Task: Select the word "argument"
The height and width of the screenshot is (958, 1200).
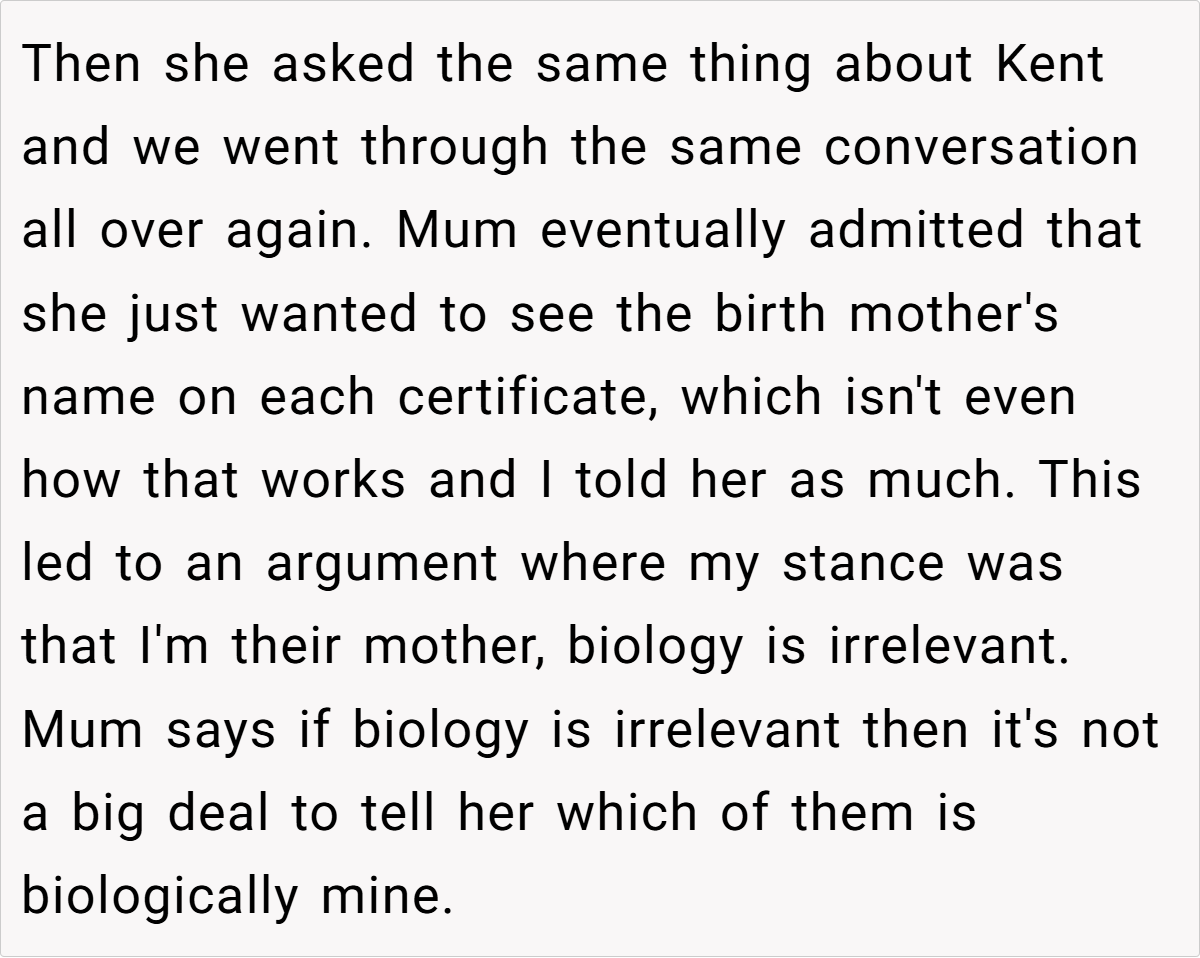Action: [x=381, y=563]
